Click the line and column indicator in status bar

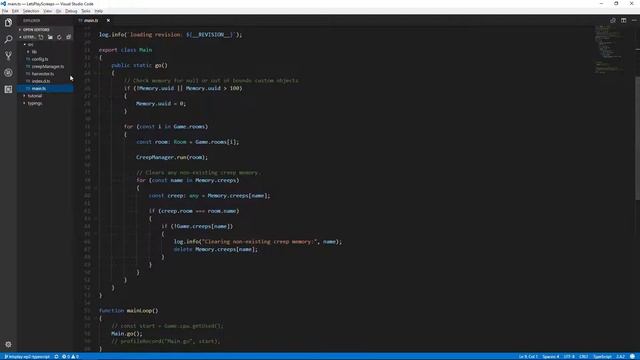528,357
